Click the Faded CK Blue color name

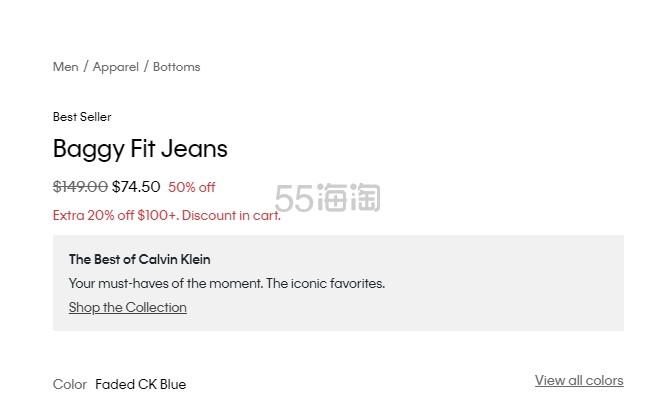[141, 384]
